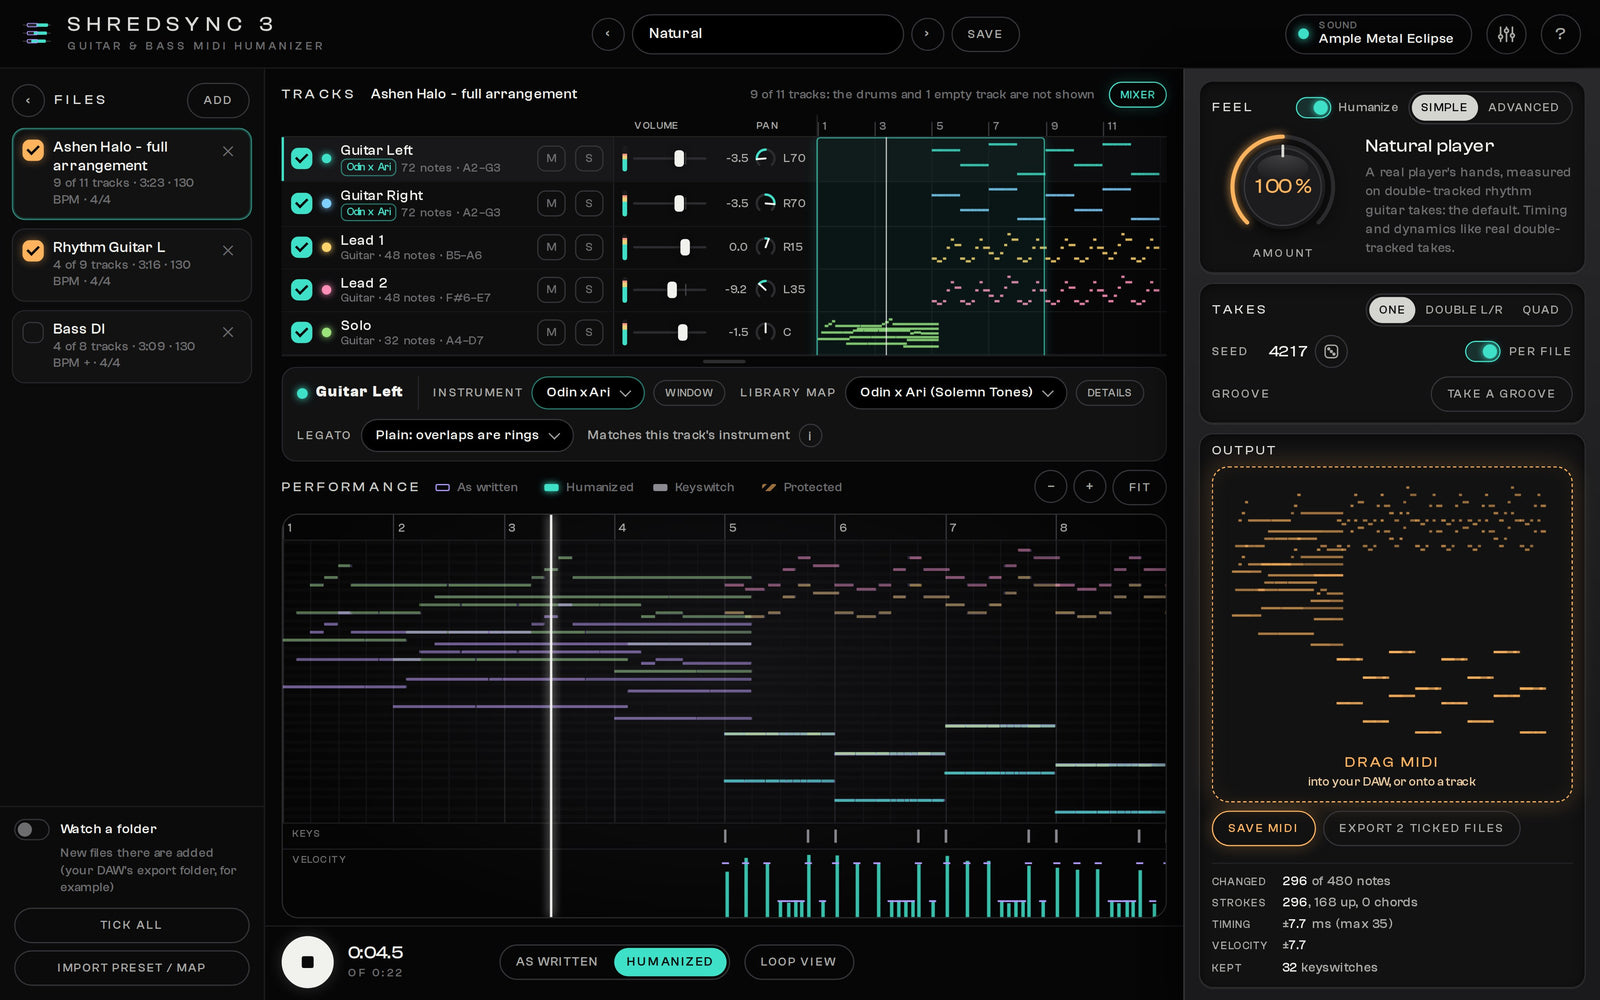Remove Ashen Halo file with X
The width and height of the screenshot is (1600, 1000).
point(228,151)
